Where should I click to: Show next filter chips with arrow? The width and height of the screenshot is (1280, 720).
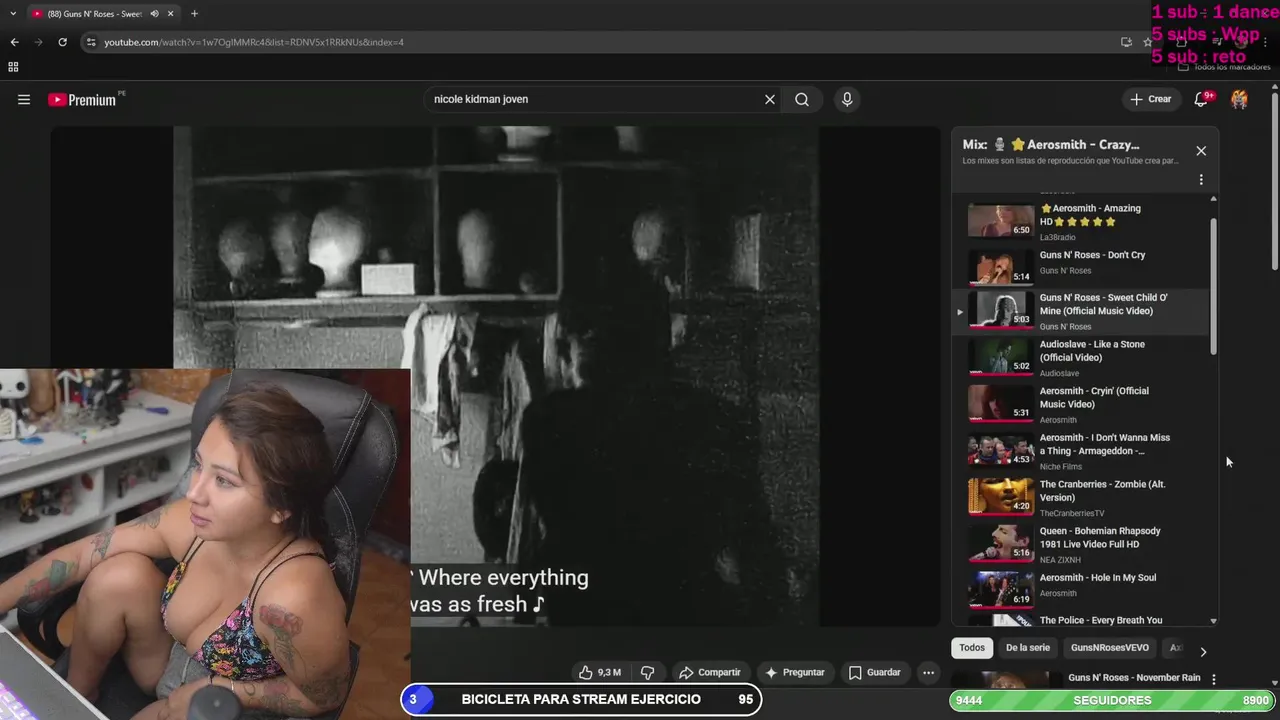[x=1203, y=651]
